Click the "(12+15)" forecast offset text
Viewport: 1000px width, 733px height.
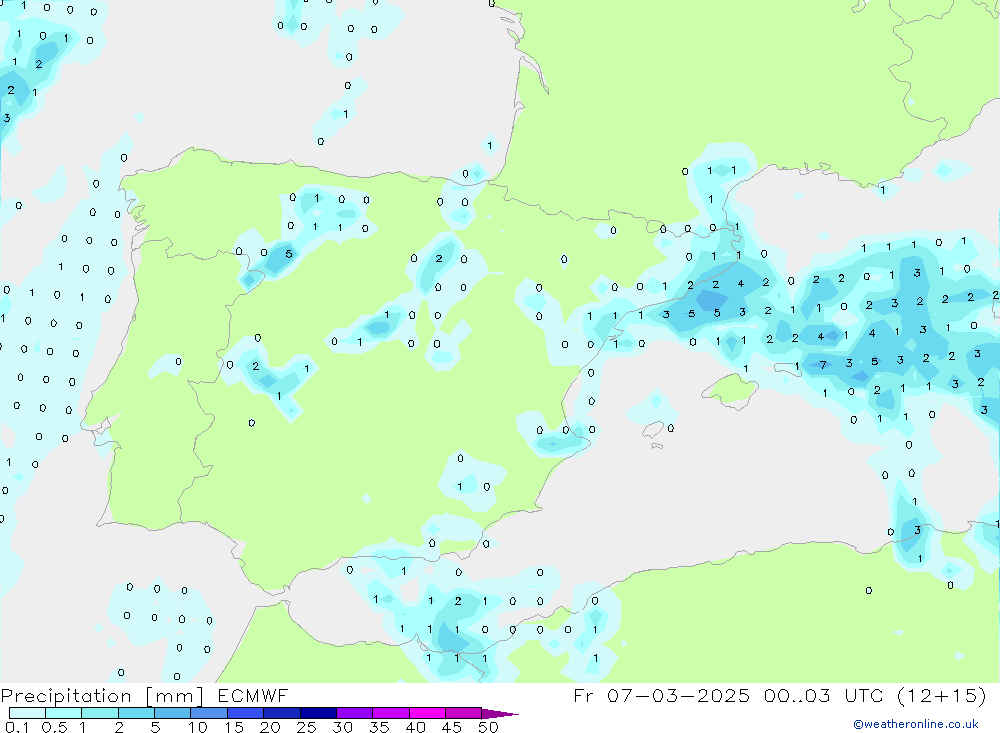tap(941, 695)
